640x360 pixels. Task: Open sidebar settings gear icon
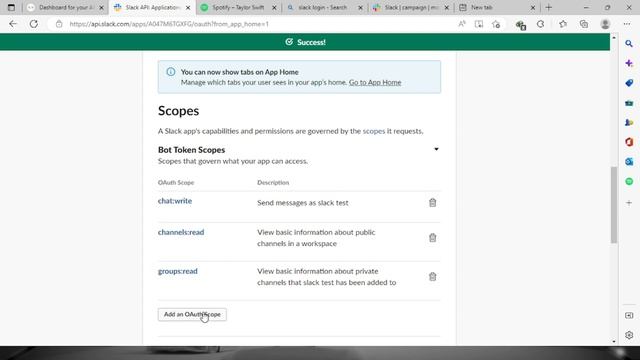[x=629, y=335]
